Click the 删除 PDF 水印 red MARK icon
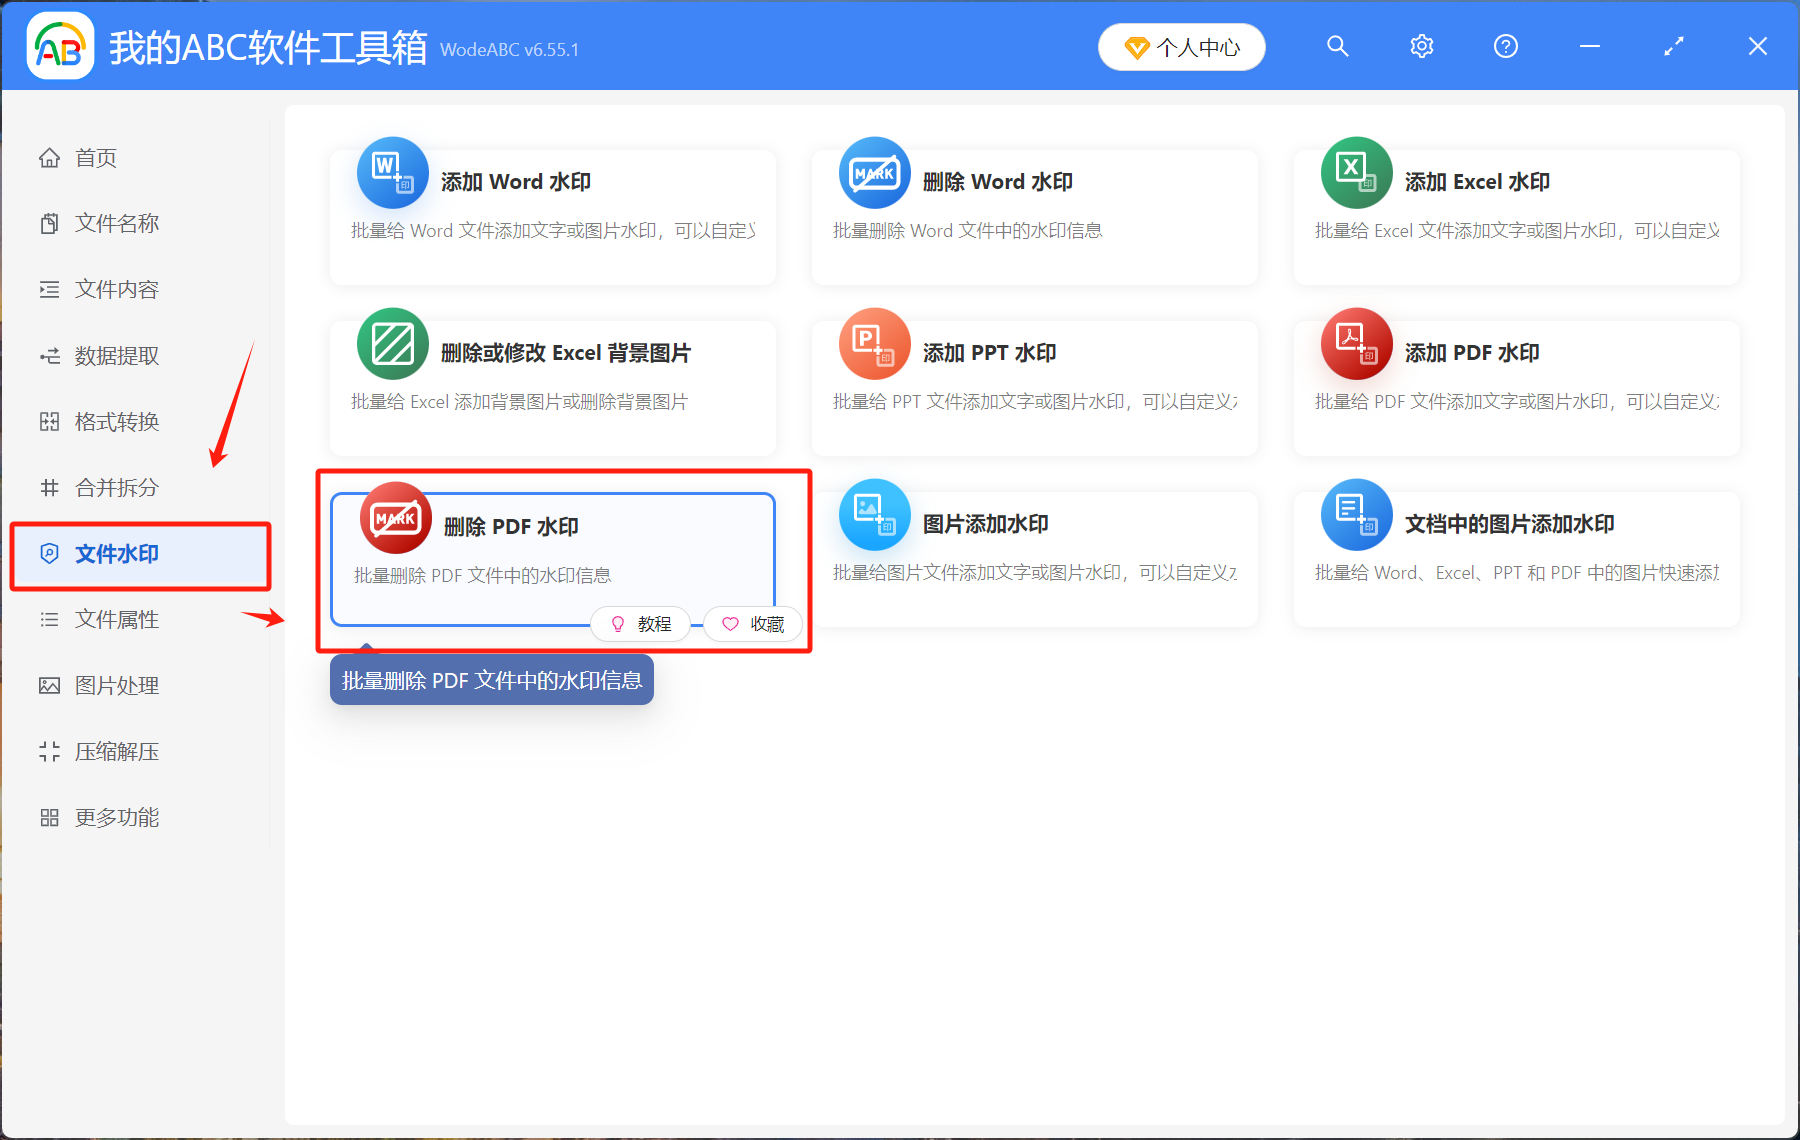The width and height of the screenshot is (1800, 1140). (x=396, y=518)
